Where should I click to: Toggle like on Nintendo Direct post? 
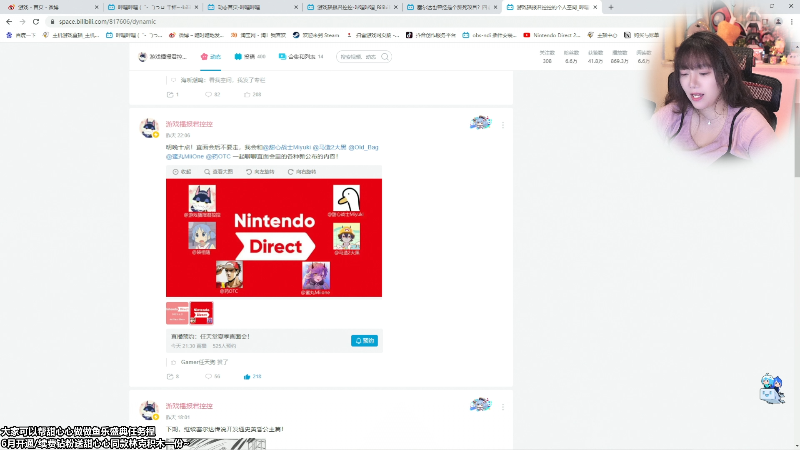click(253, 377)
